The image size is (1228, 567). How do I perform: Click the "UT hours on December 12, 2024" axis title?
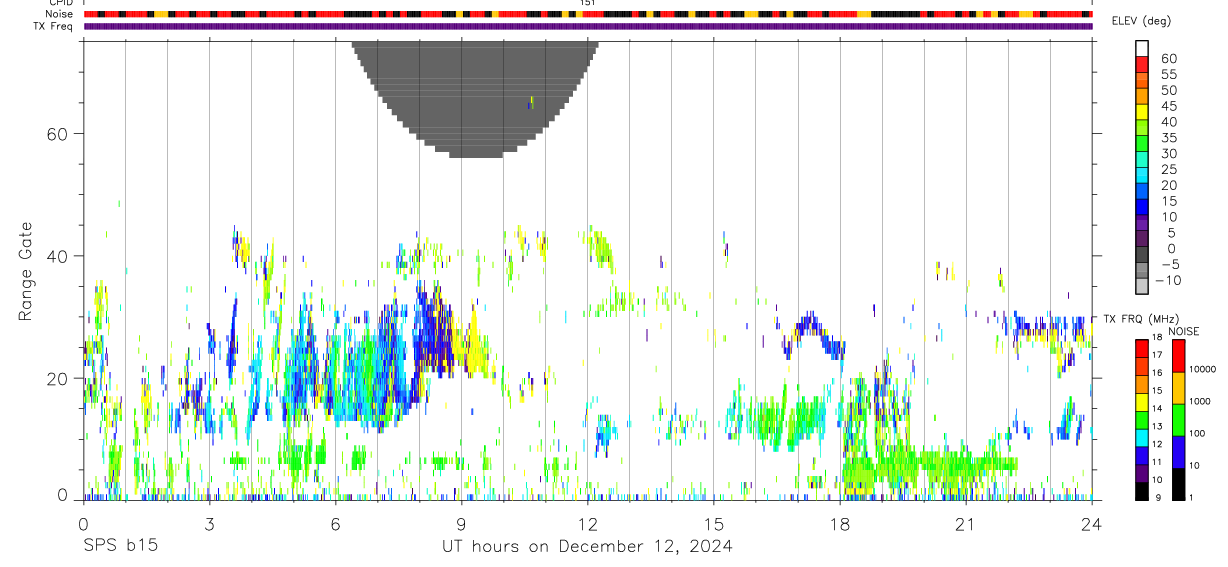587,546
